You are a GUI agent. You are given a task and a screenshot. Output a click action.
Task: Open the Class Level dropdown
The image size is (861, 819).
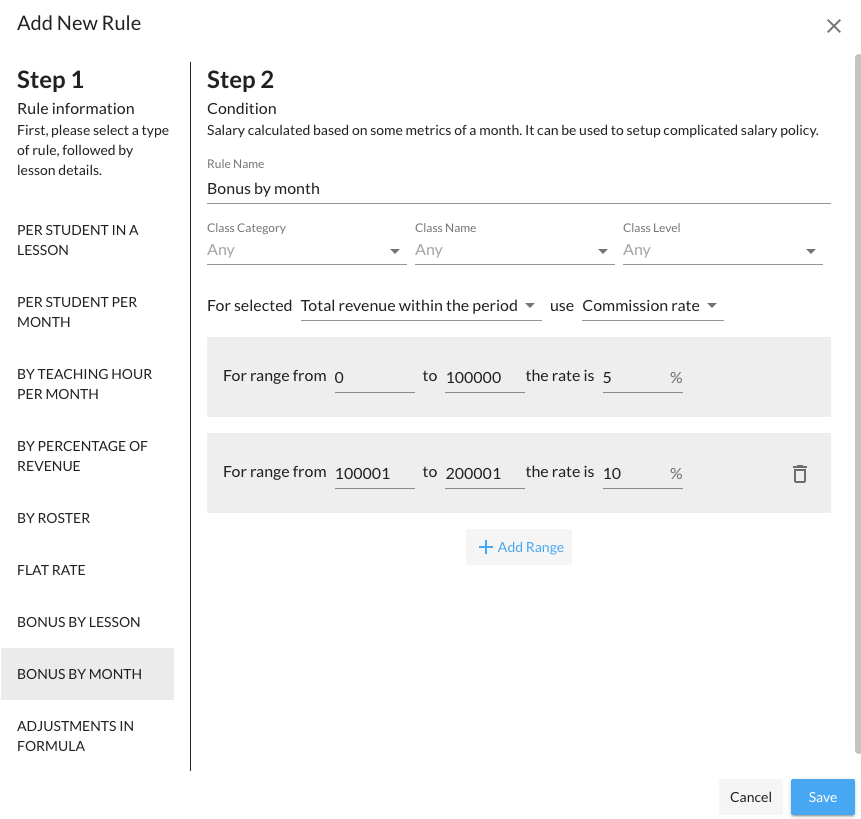pos(721,250)
